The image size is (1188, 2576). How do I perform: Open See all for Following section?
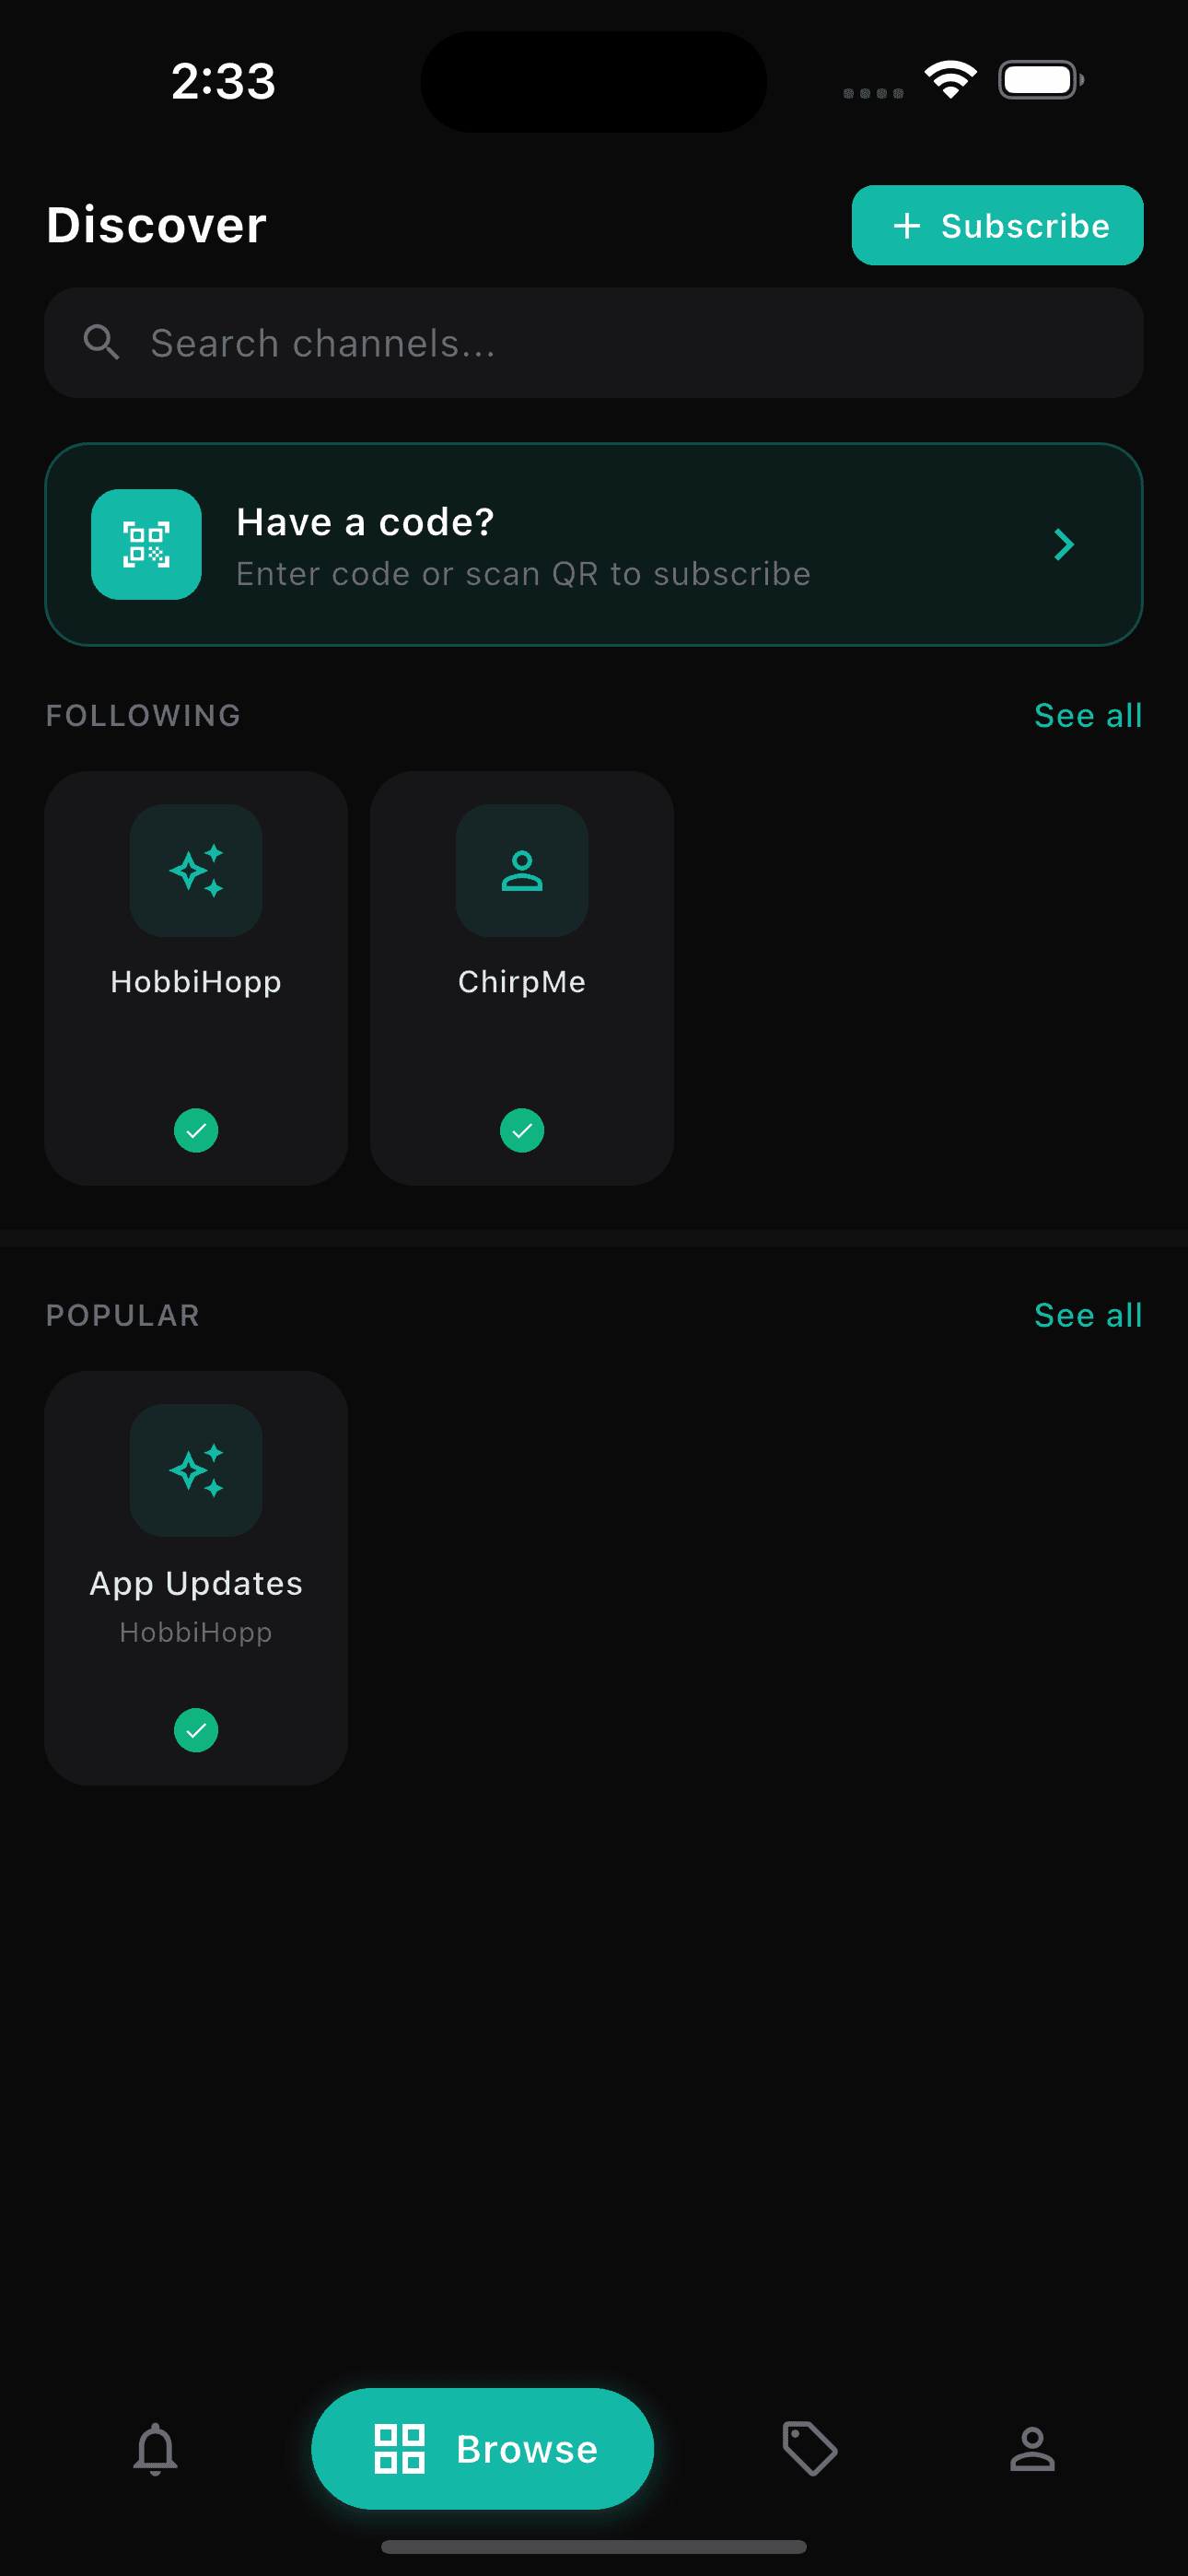[1088, 714]
